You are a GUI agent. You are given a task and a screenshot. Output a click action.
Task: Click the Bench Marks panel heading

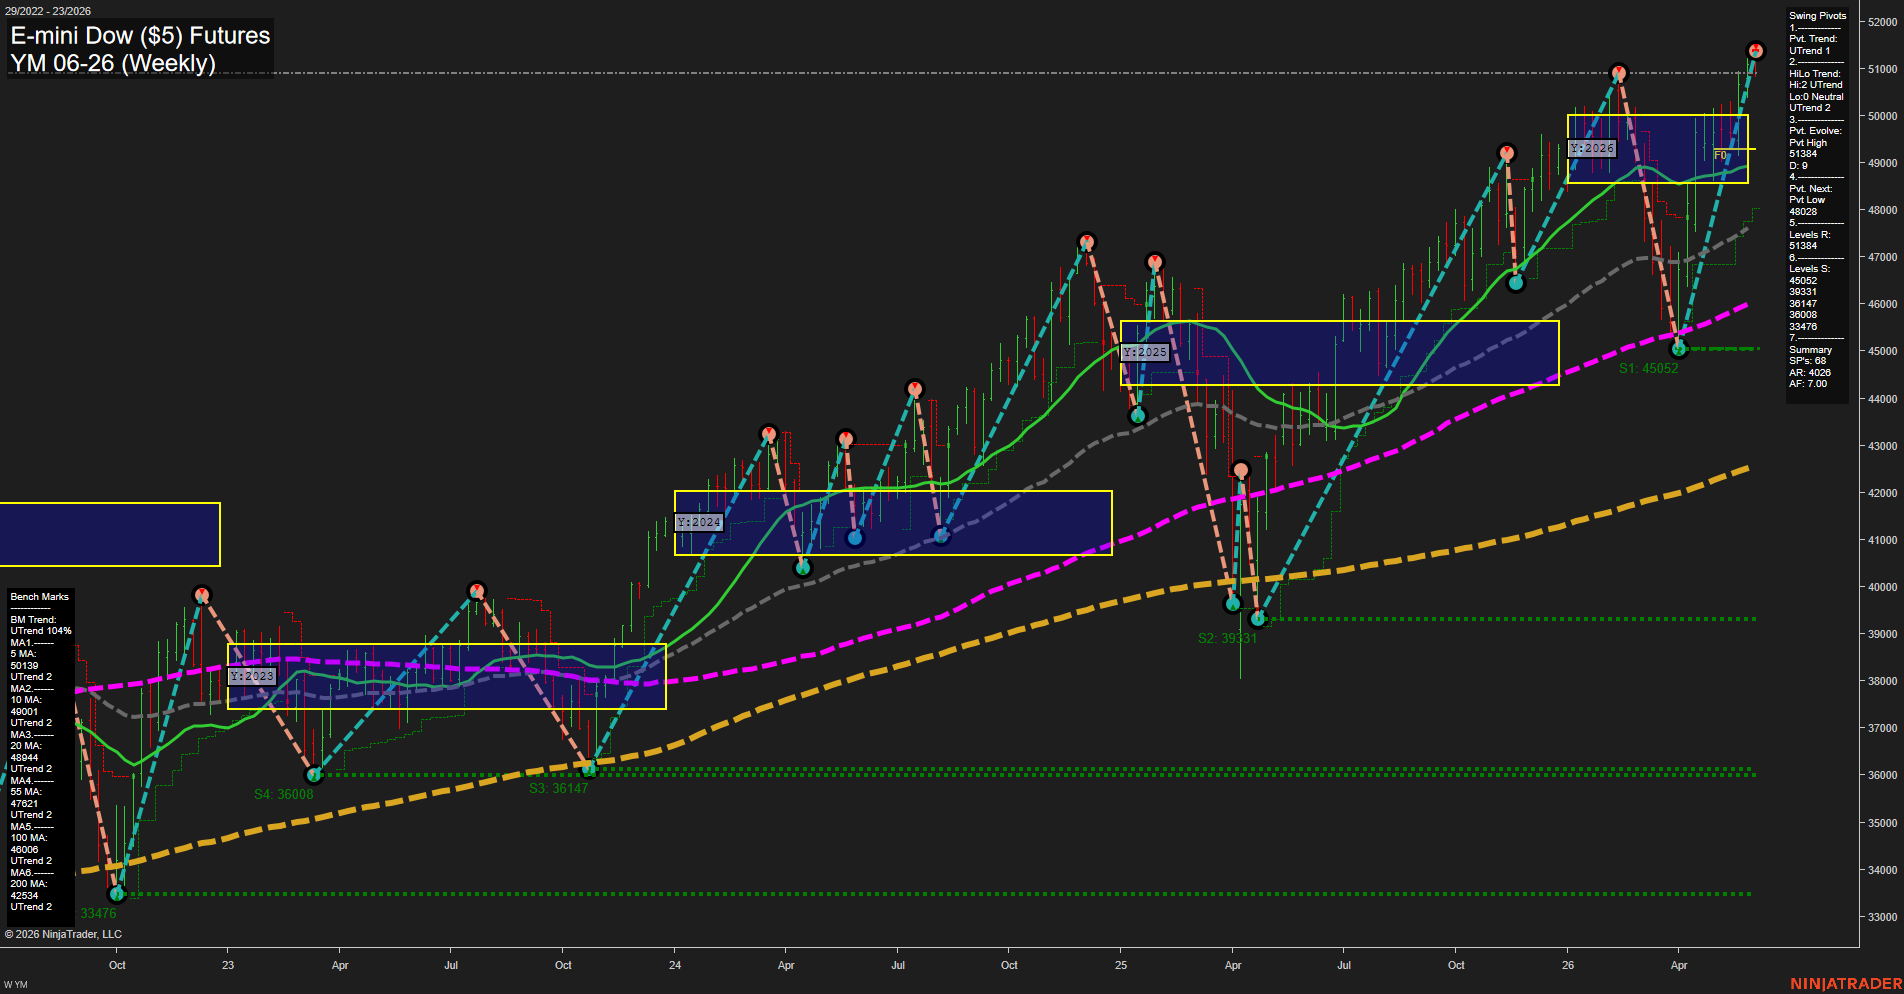(x=40, y=597)
